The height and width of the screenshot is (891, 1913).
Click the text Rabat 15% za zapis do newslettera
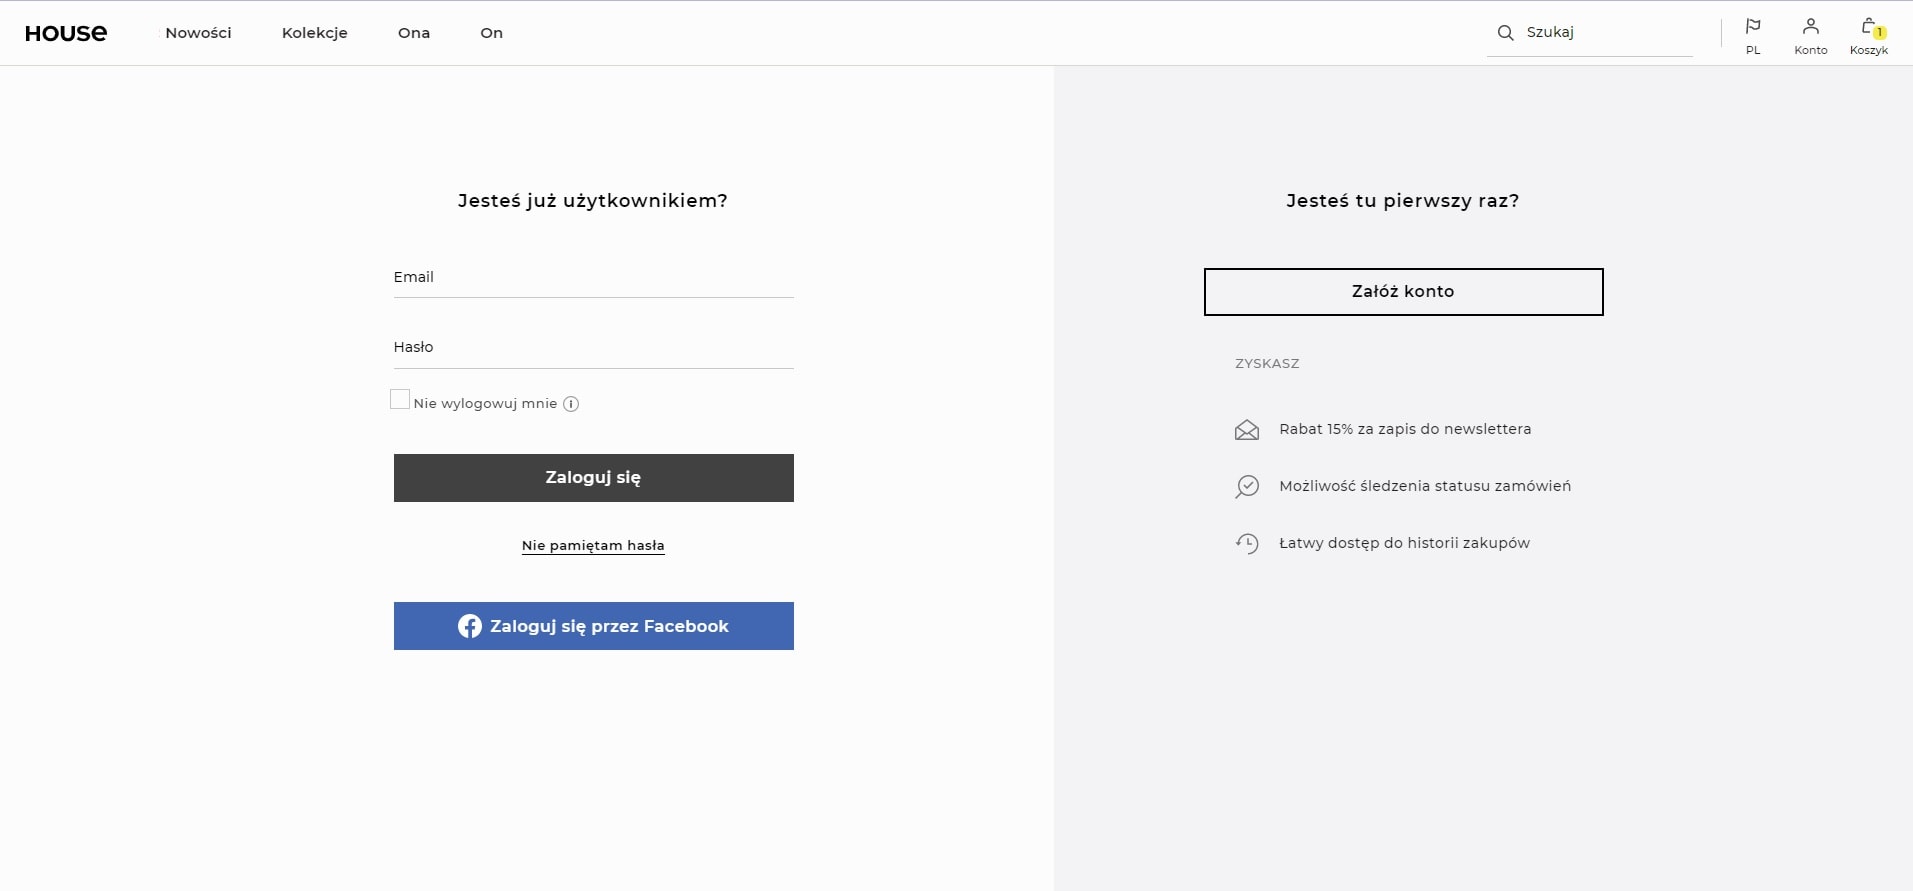[1405, 429]
